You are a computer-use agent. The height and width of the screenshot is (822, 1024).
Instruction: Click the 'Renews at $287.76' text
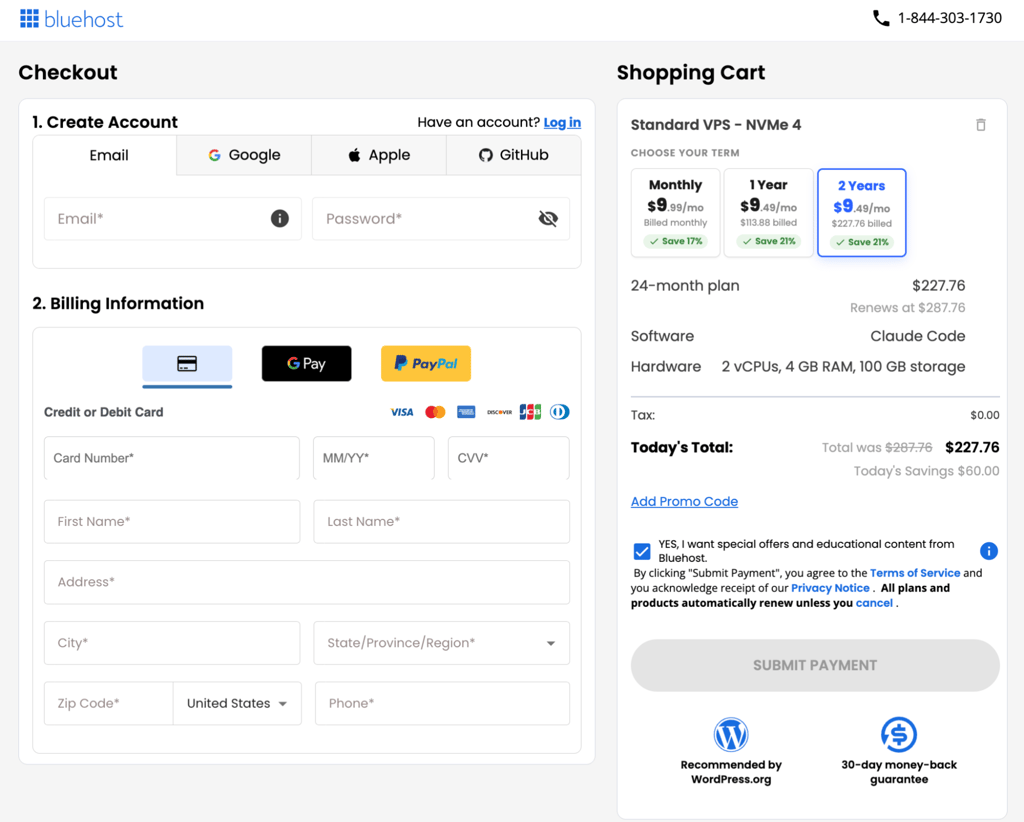907,308
